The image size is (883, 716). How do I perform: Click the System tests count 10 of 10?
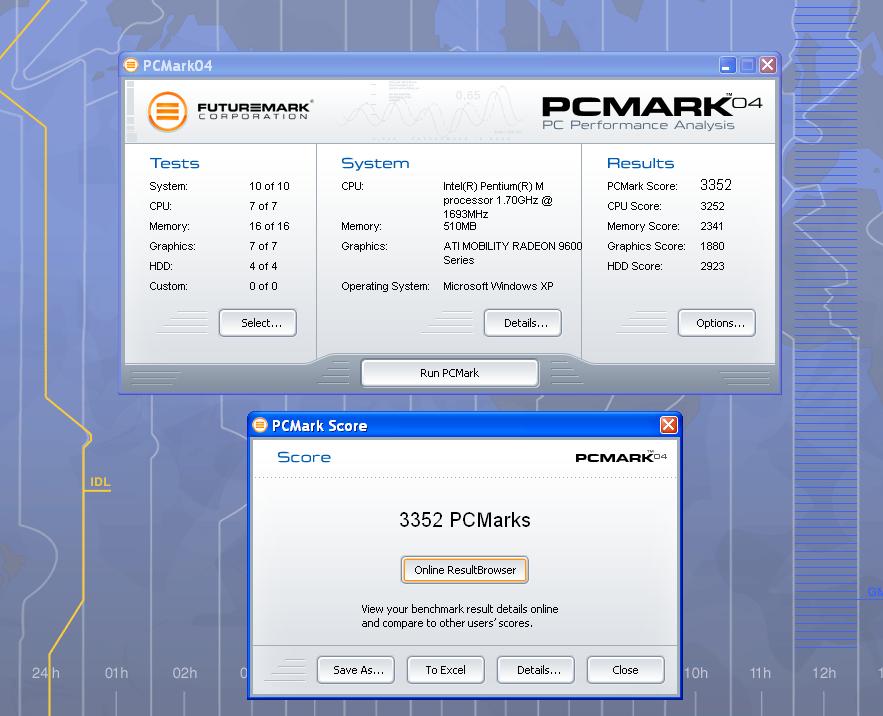[269, 186]
